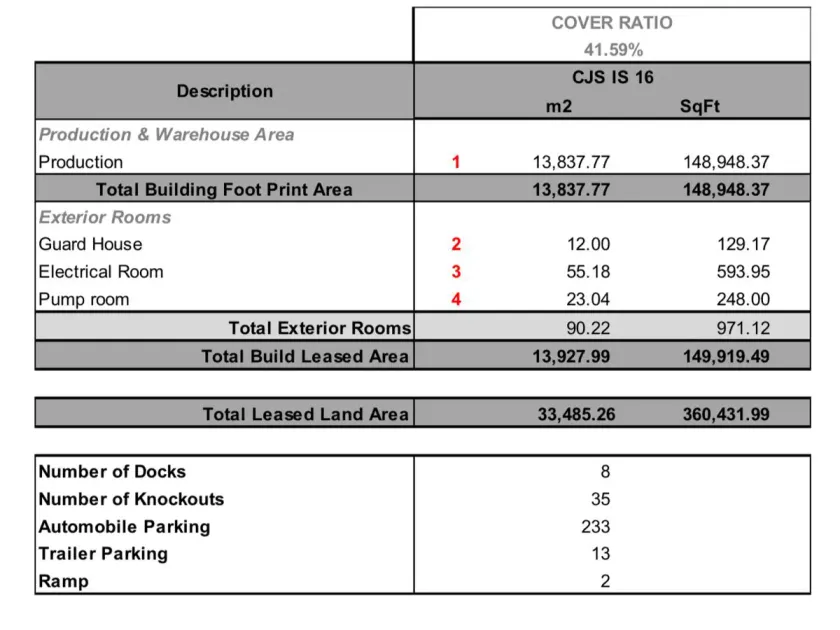Select red index number 1
Viewport: 840px width, 630px height.
click(456, 162)
